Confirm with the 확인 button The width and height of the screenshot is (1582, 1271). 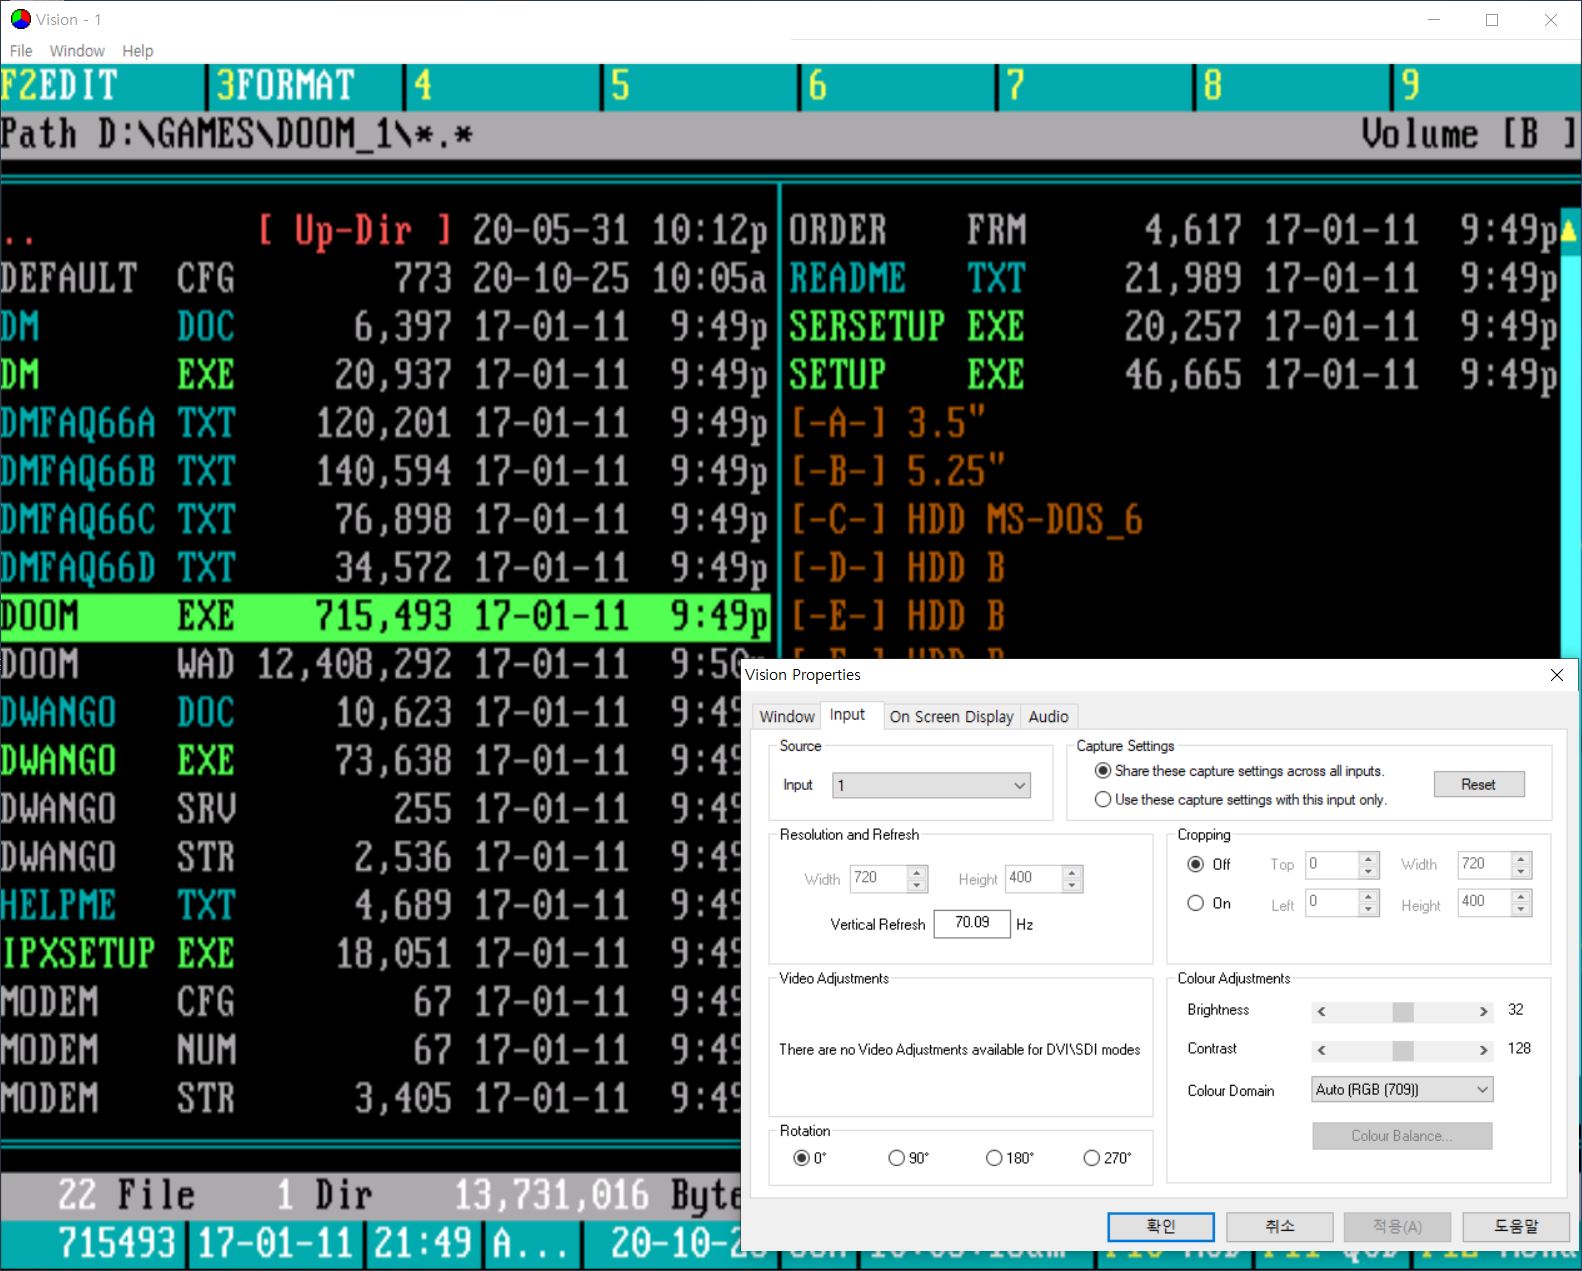tap(1161, 1226)
